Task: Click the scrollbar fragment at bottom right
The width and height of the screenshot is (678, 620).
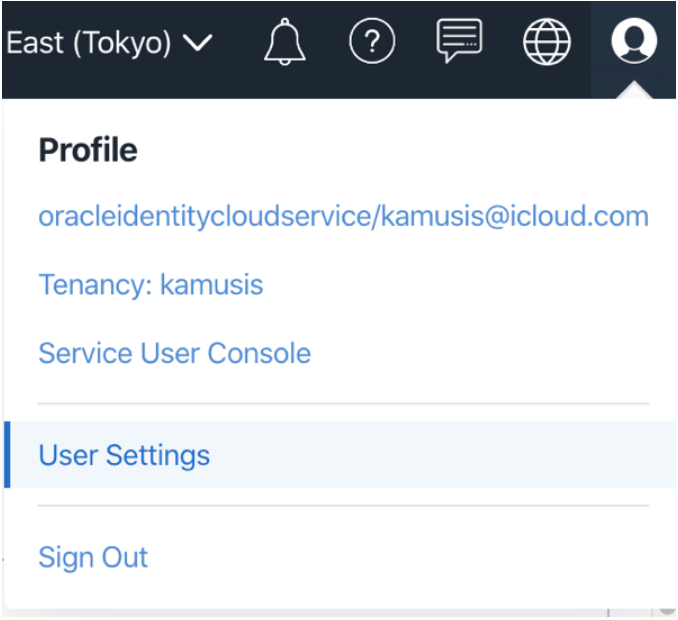Action: click(667, 608)
